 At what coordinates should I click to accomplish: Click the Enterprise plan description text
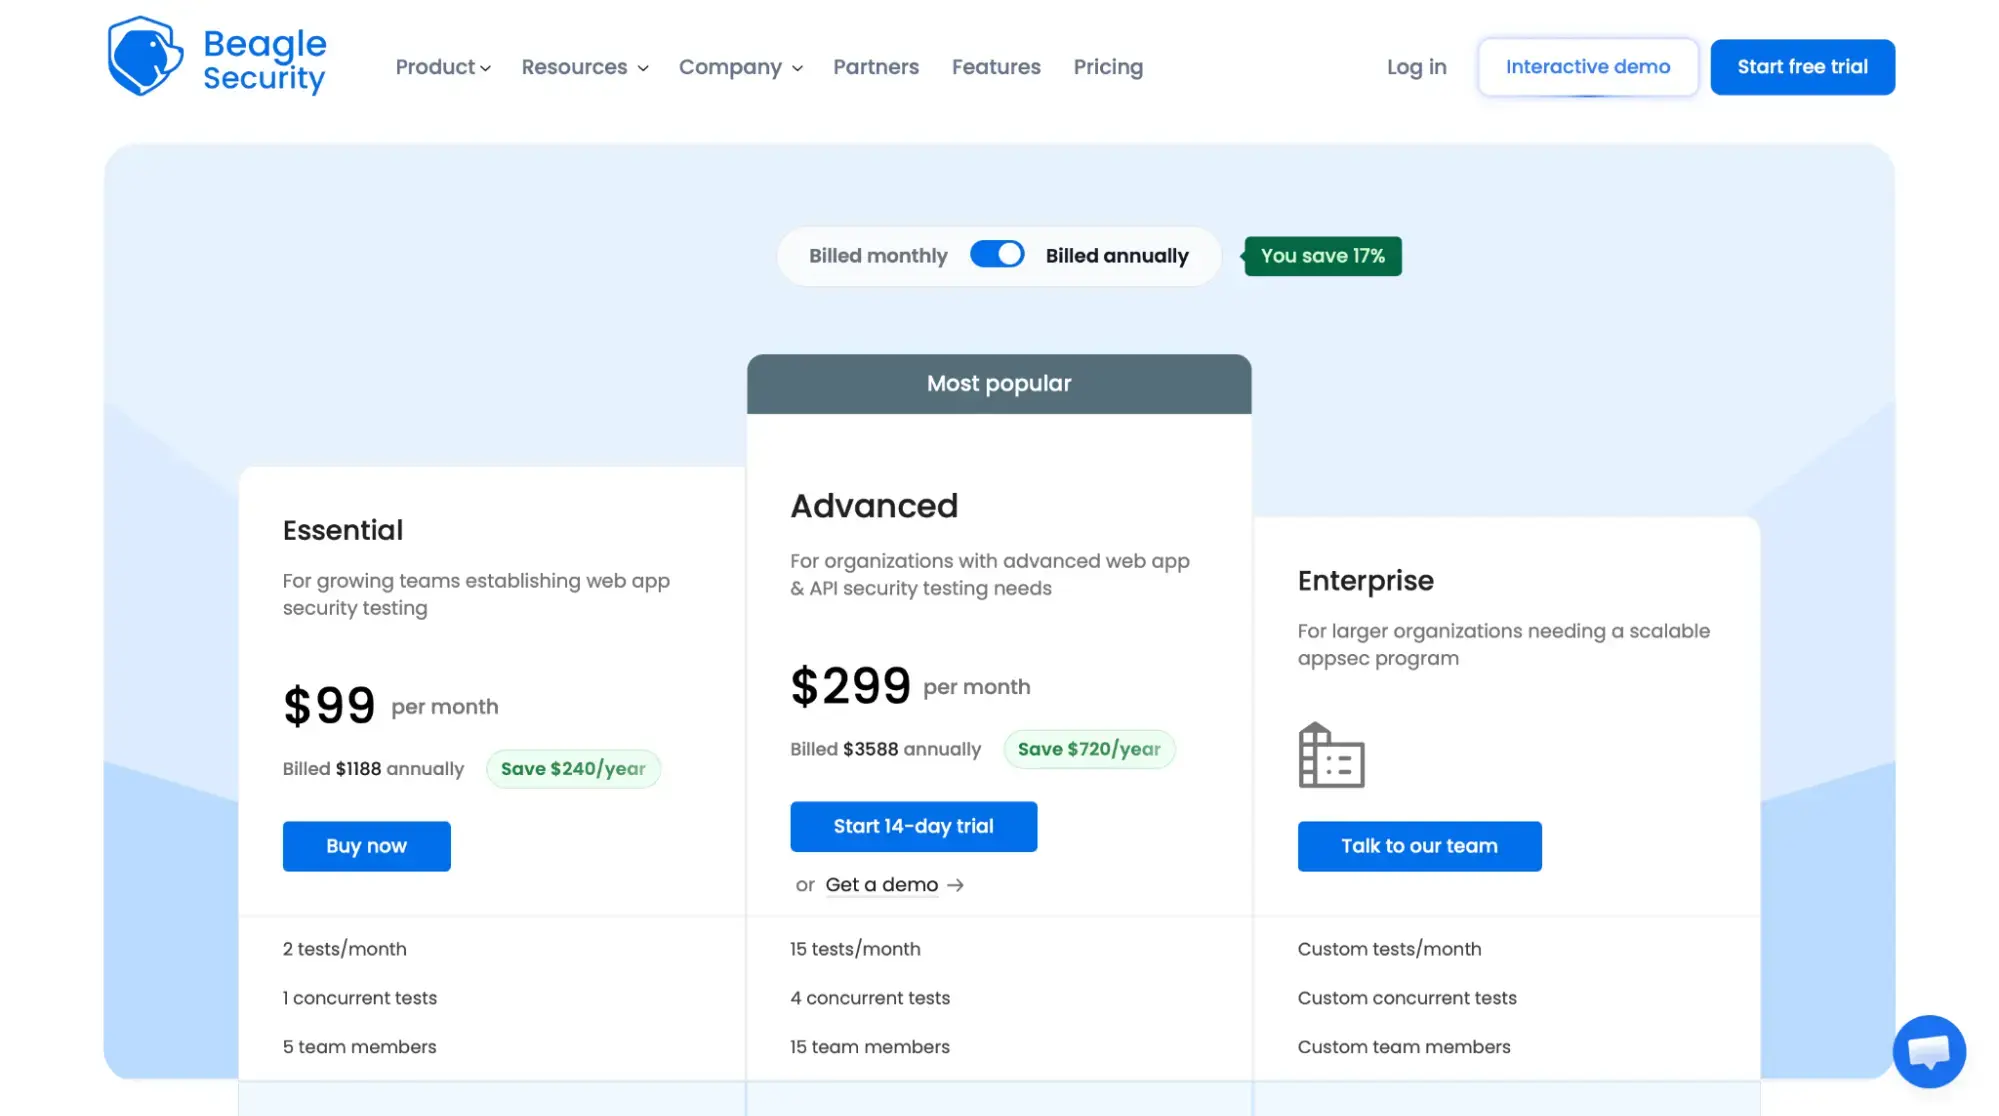point(1504,645)
